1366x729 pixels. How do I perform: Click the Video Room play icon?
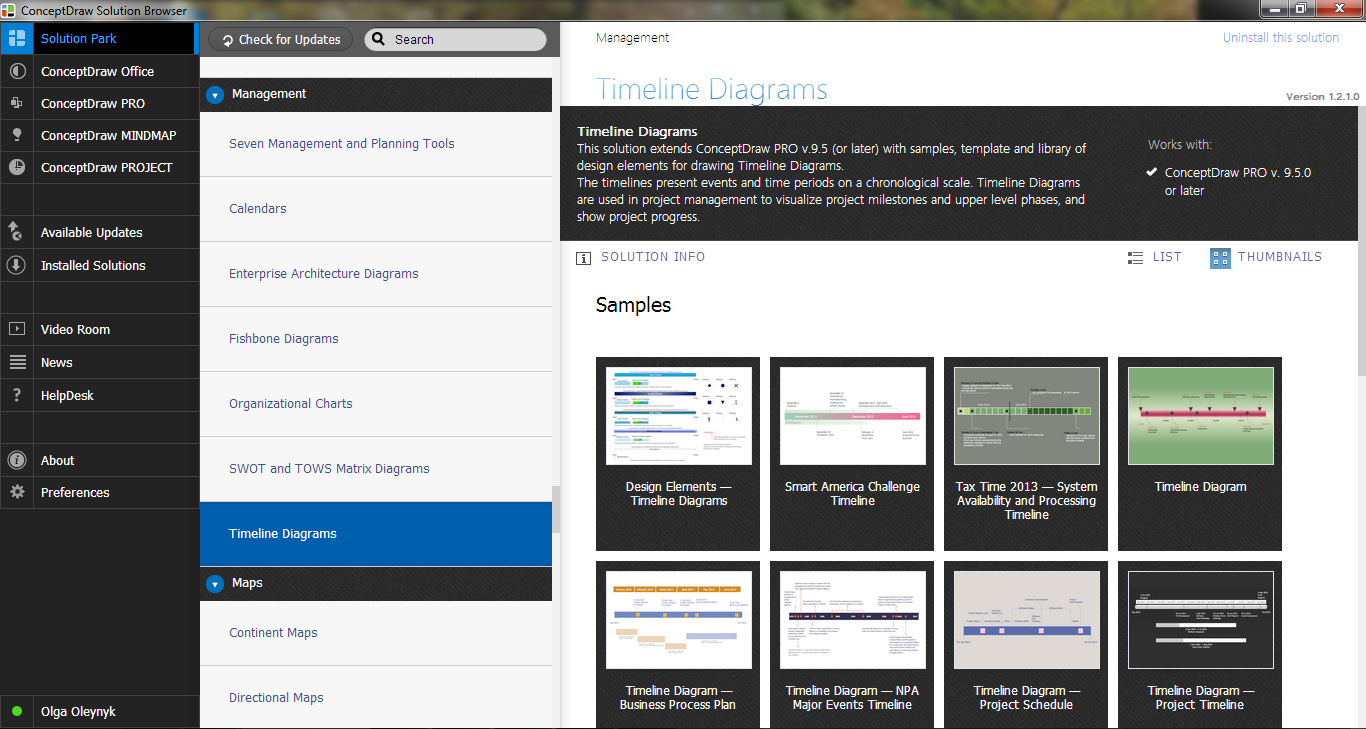point(16,329)
